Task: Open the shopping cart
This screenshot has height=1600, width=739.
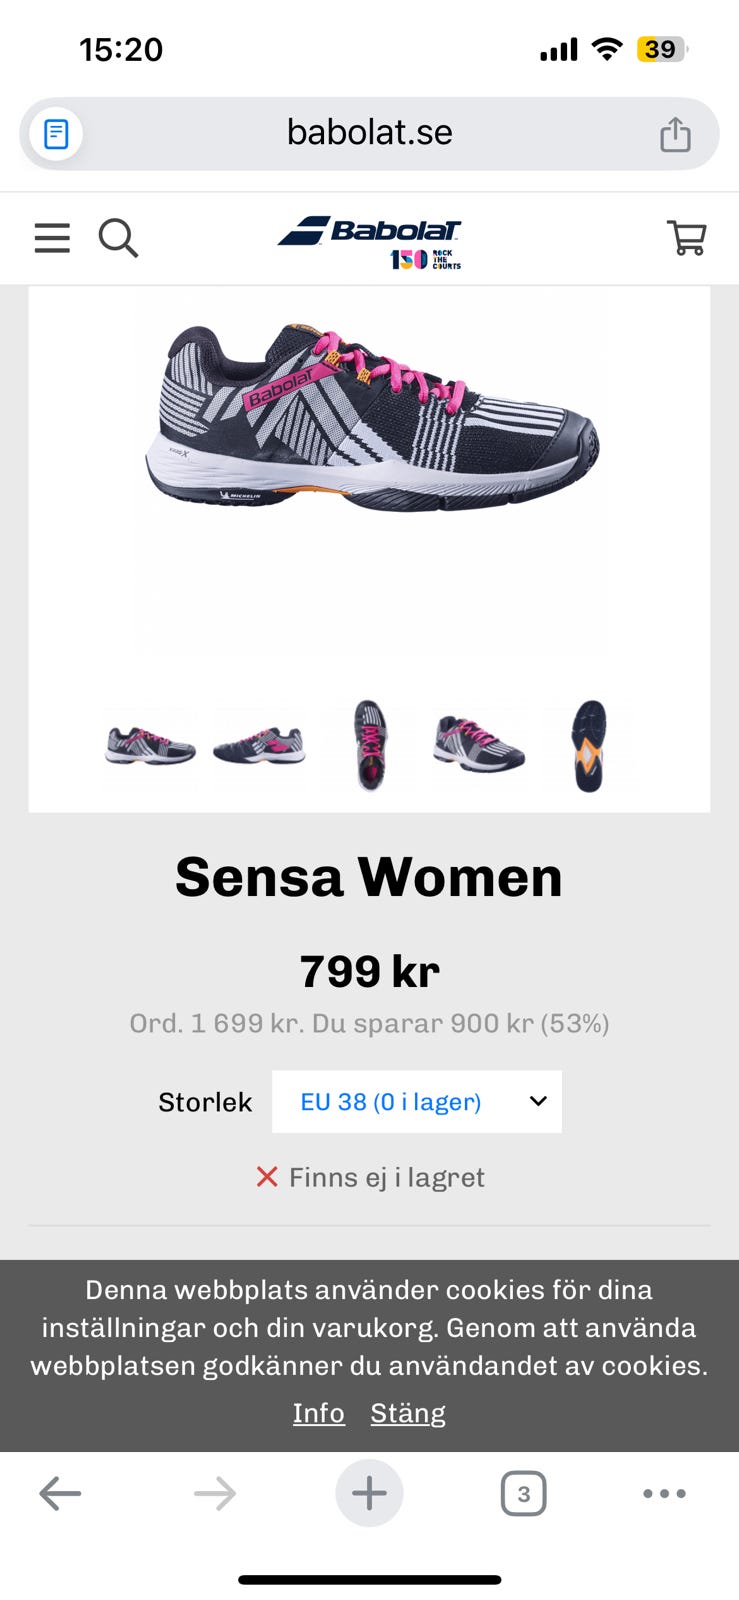Action: (687, 238)
